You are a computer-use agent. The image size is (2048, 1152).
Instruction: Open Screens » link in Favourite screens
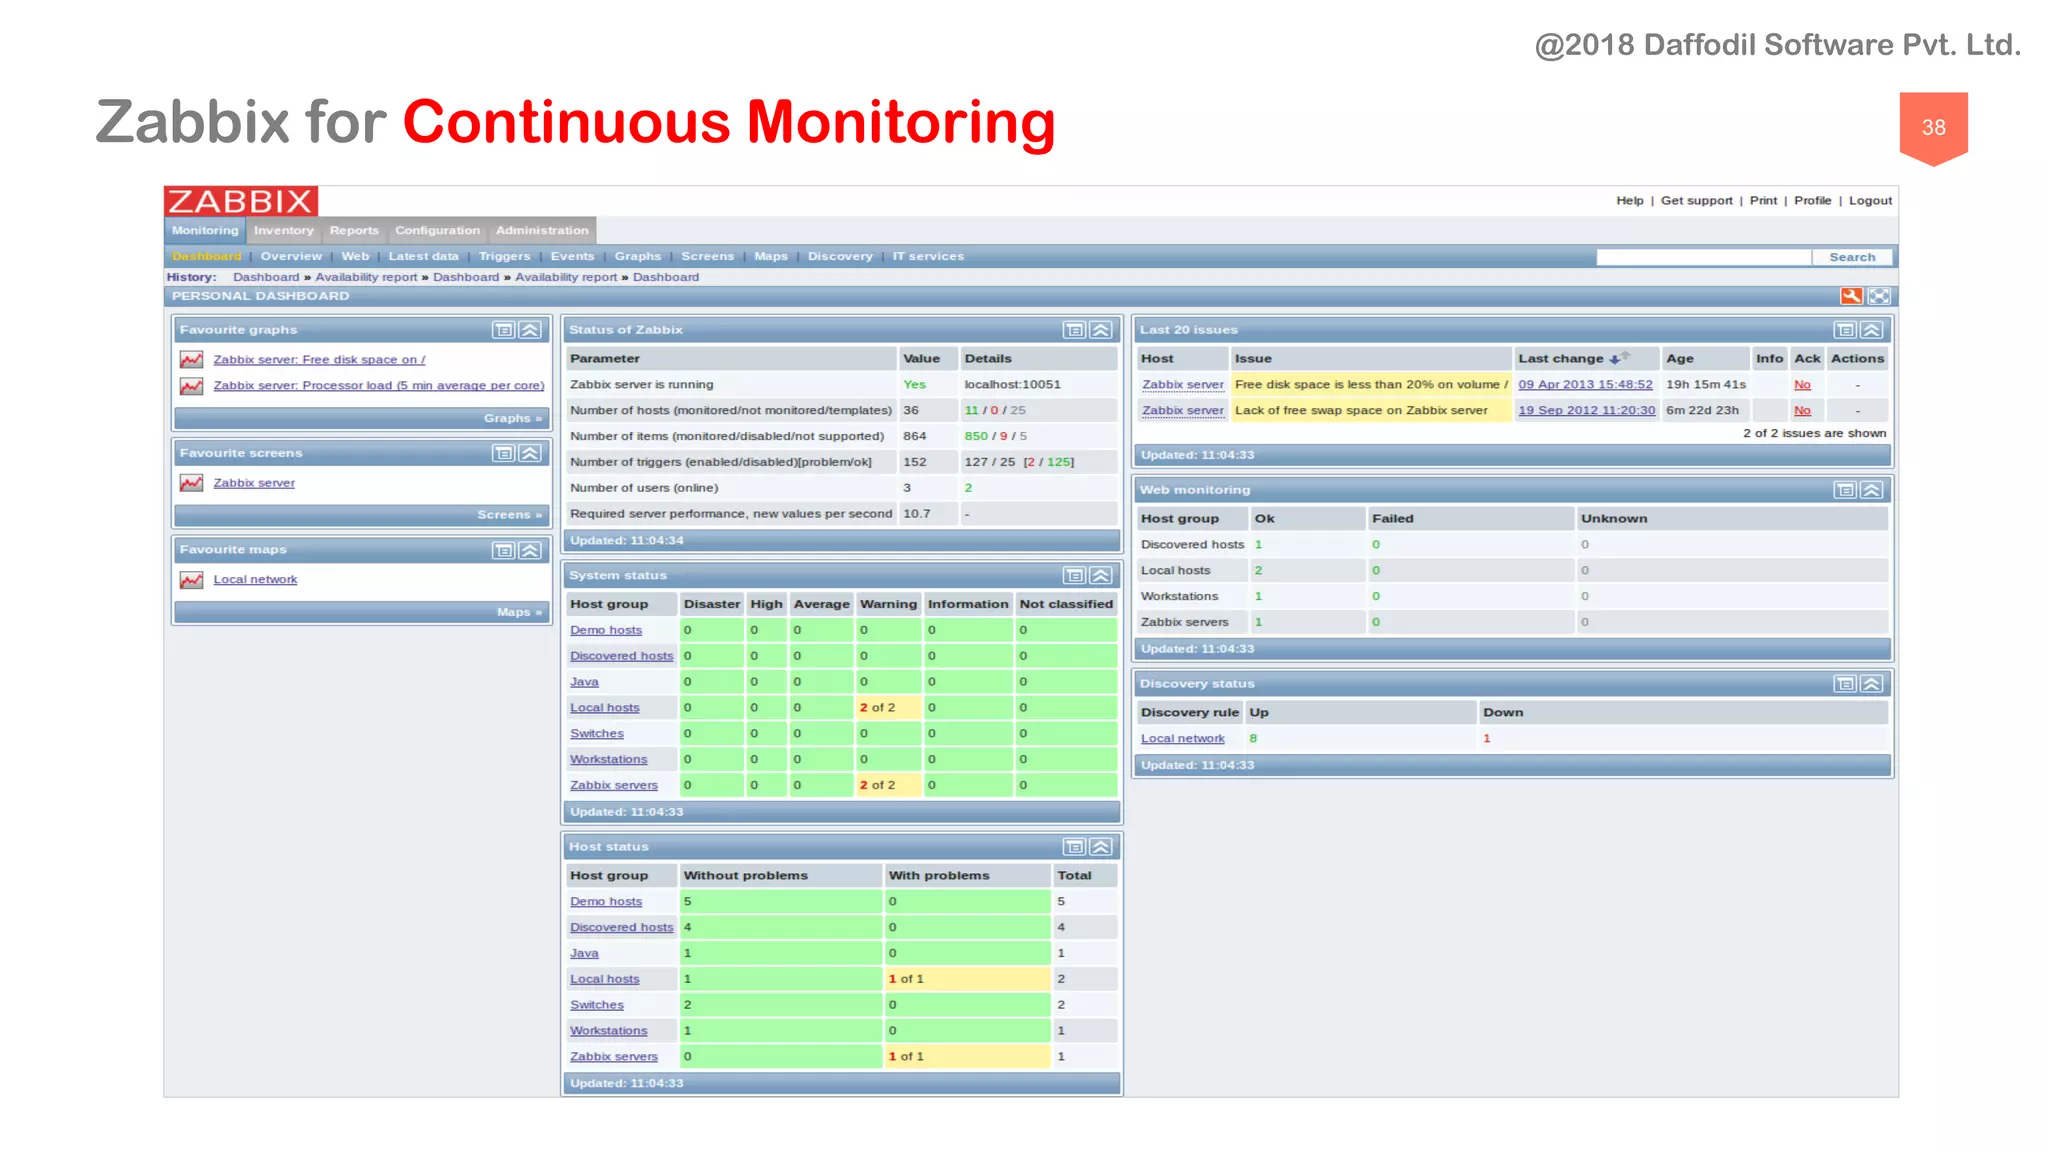[509, 516]
